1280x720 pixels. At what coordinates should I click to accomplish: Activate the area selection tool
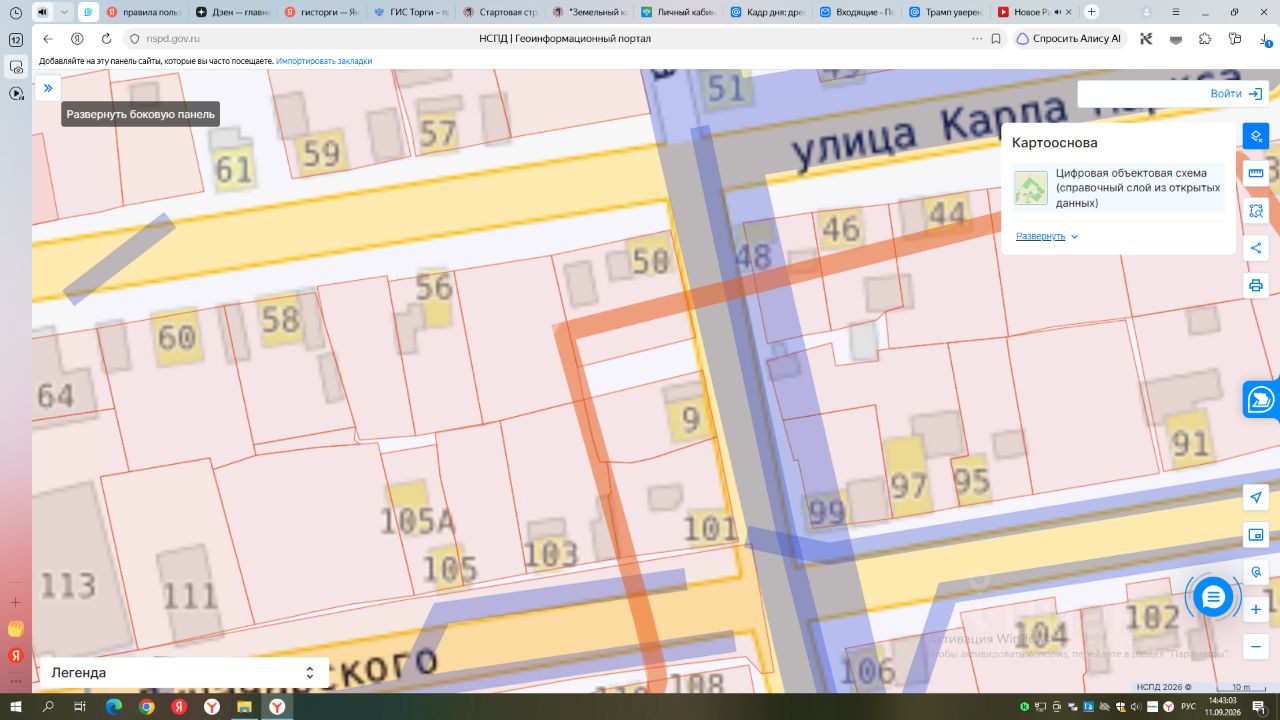1256,211
